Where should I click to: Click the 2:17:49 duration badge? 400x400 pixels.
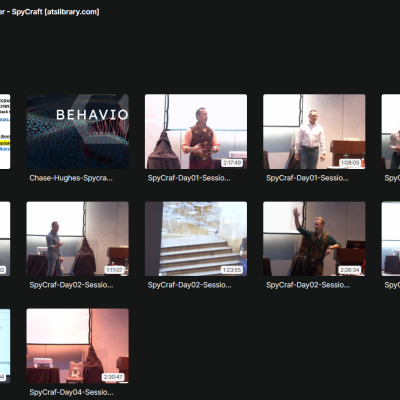pyautogui.click(x=232, y=163)
